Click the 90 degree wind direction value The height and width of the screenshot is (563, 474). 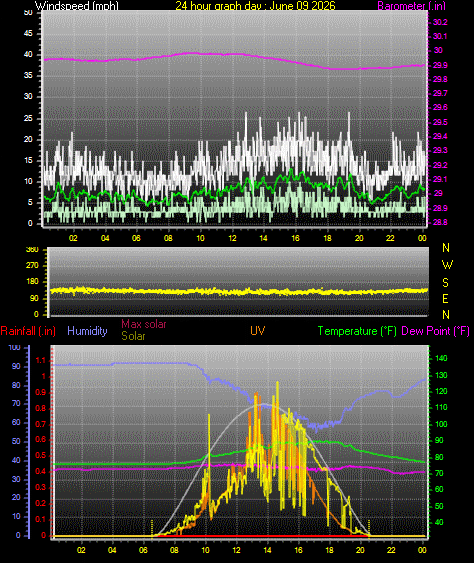(x=34, y=298)
